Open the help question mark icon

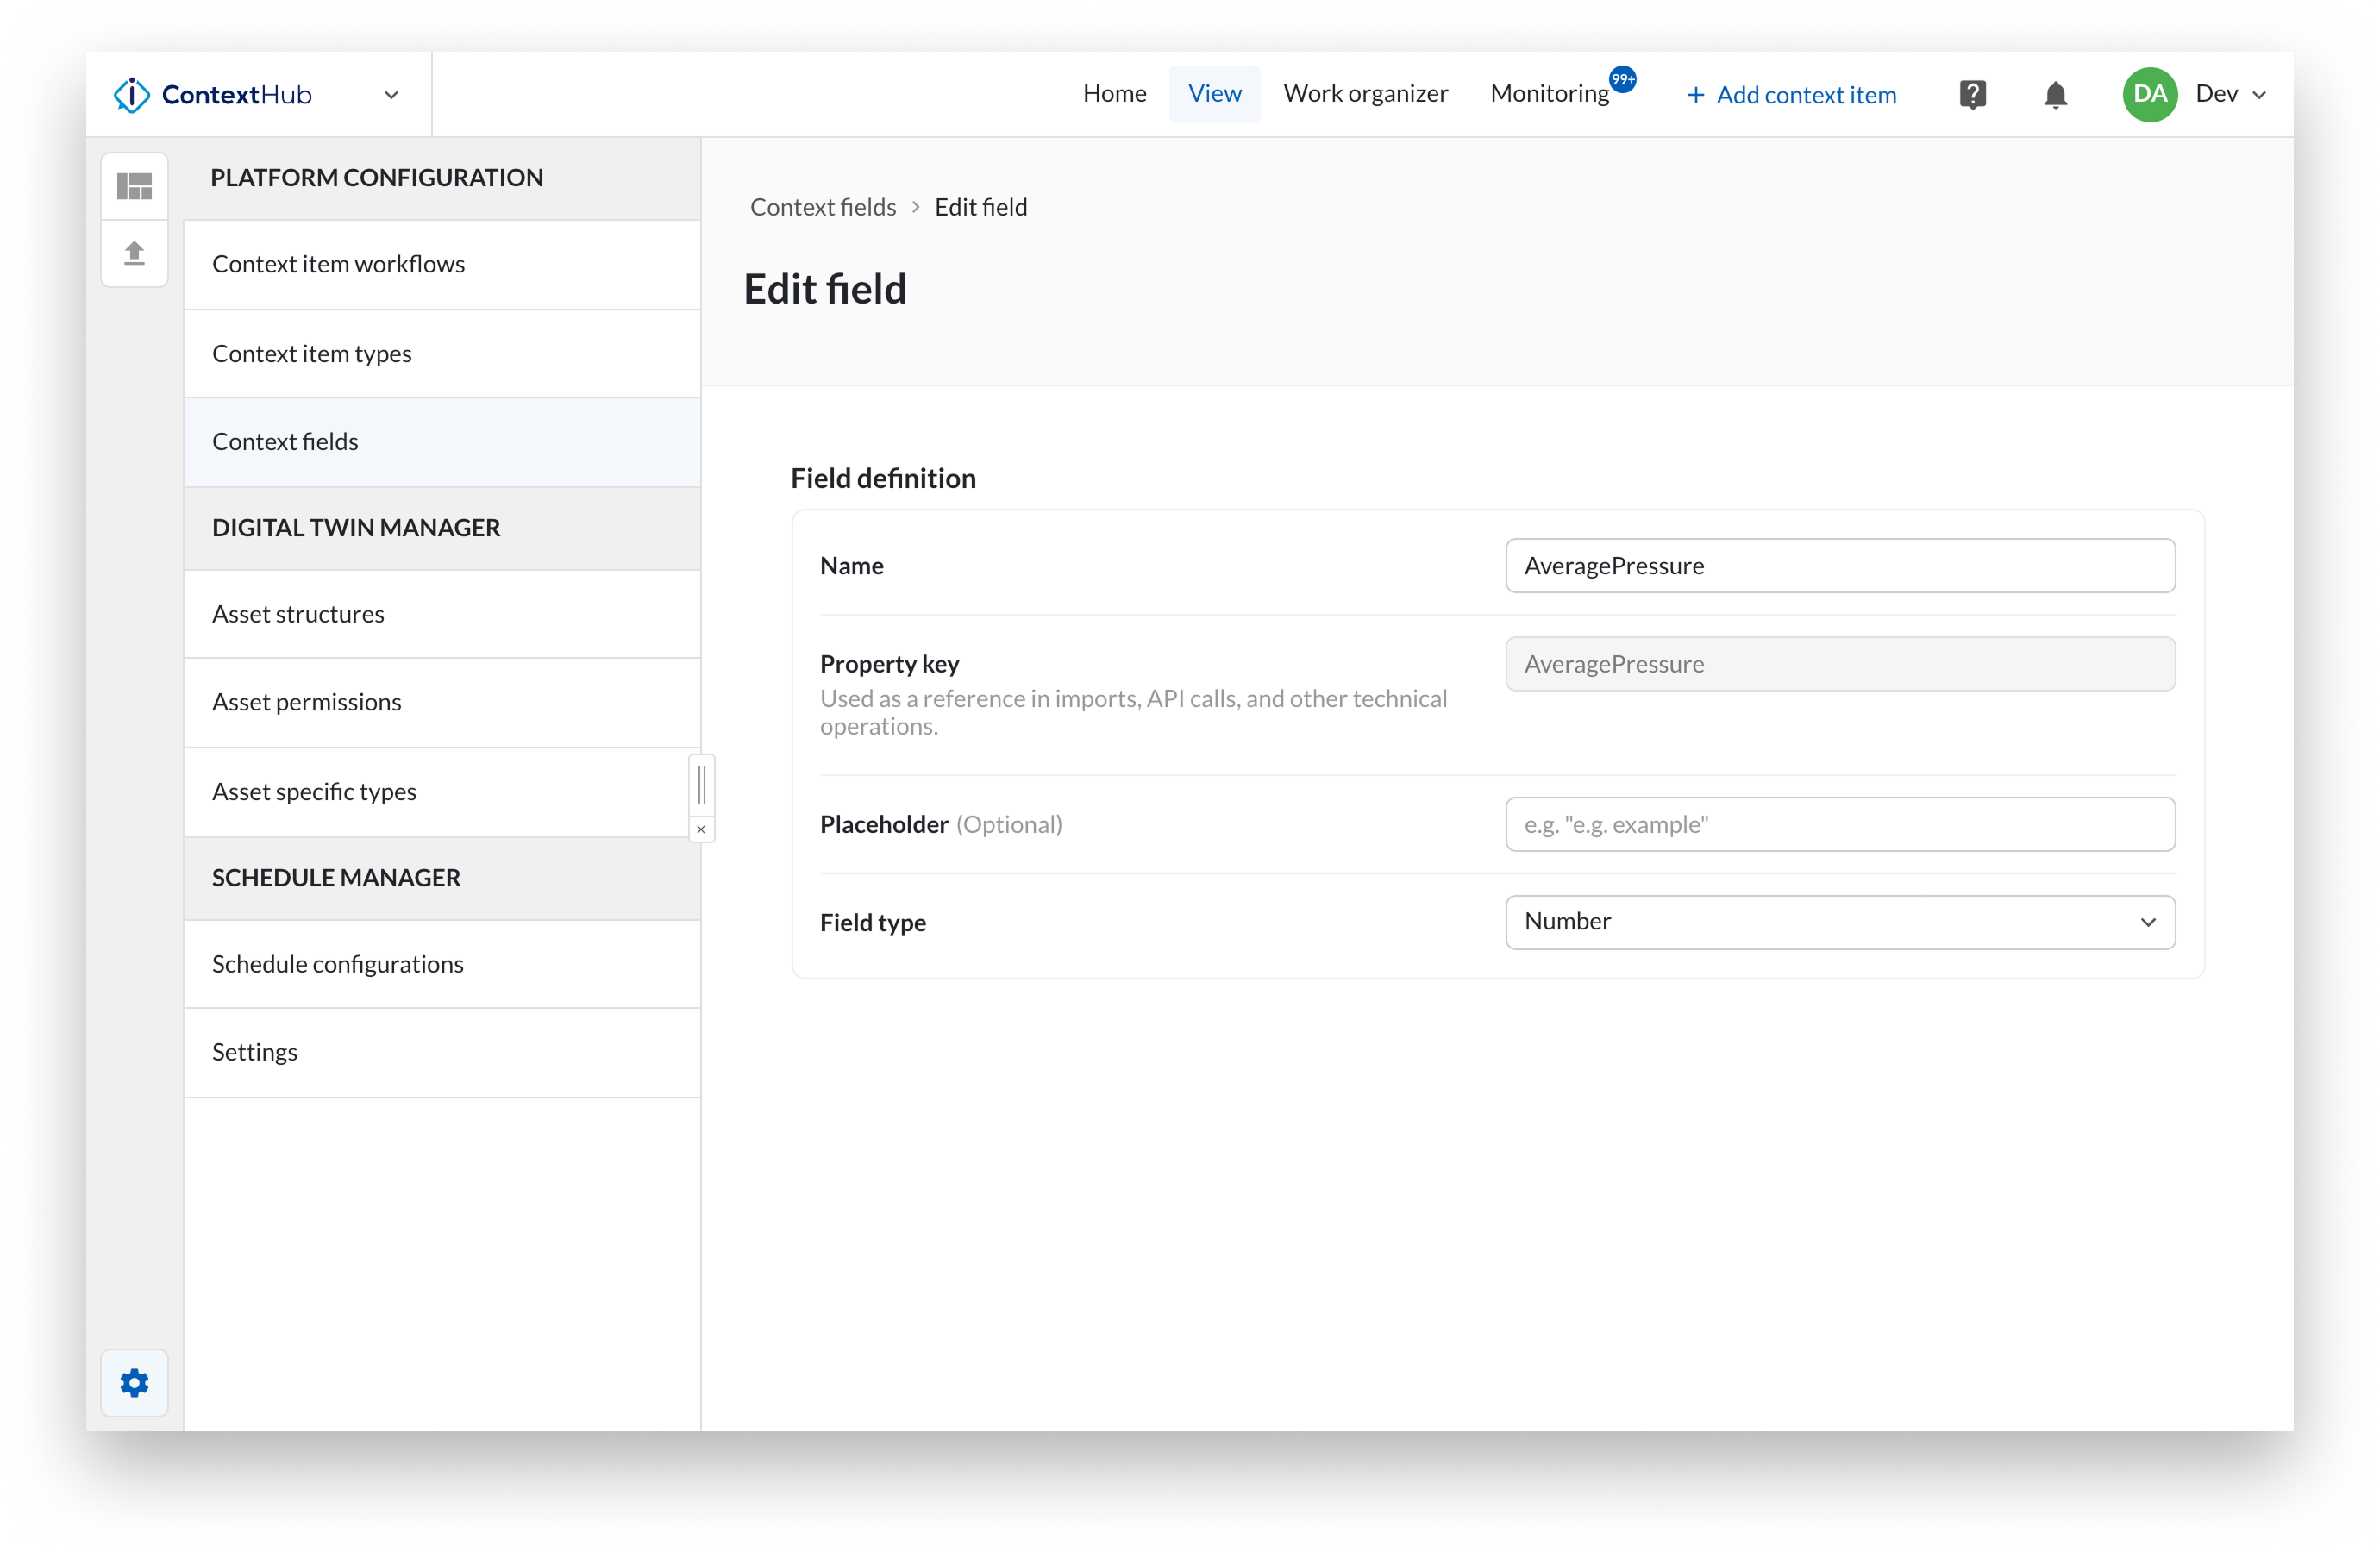(1972, 95)
